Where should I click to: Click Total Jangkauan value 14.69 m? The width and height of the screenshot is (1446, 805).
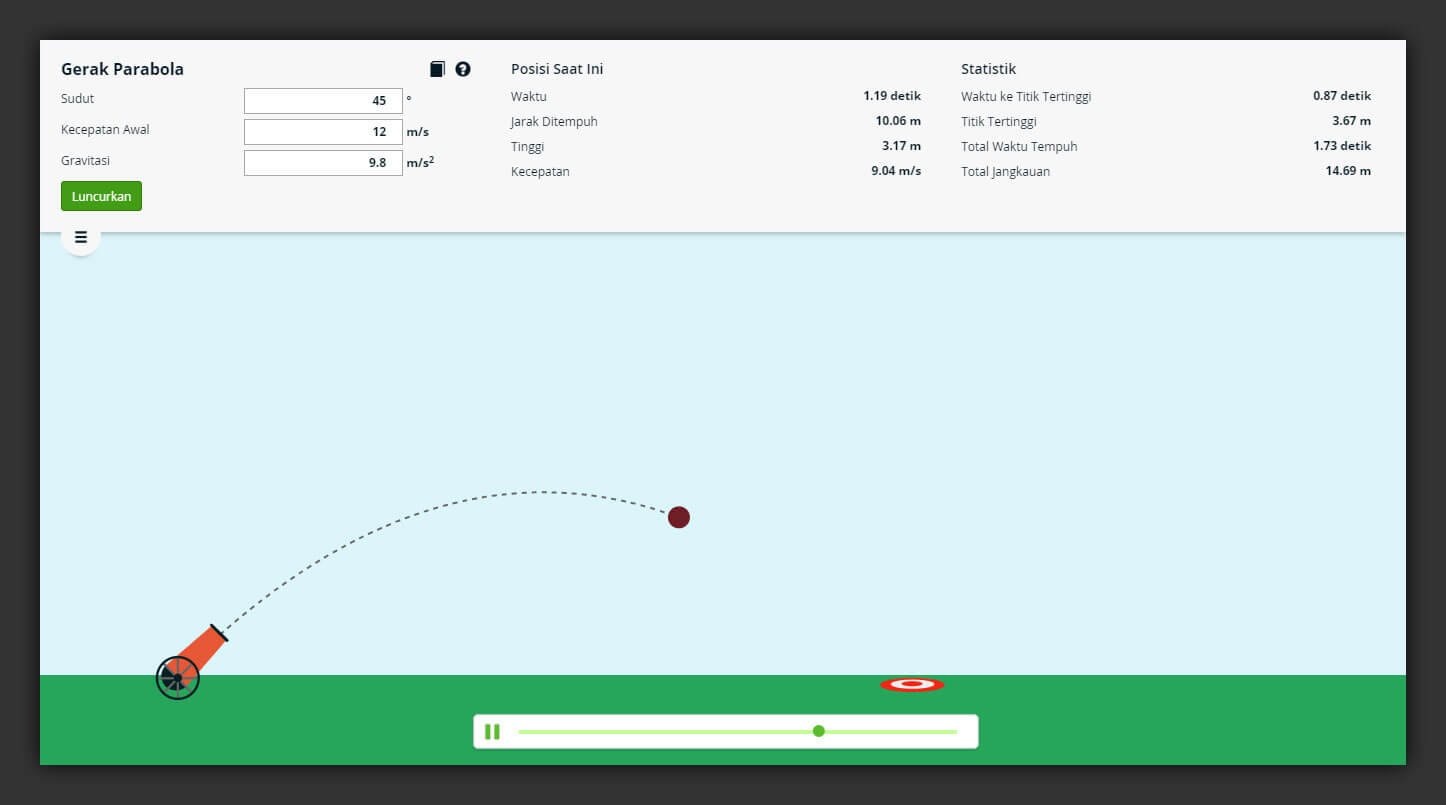[x=1348, y=171]
